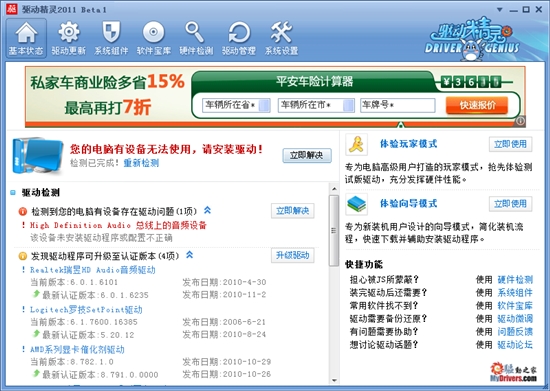Viewport: 550px width, 391px height.
Task: Open the 硬件检测 quick link
Action: (x=515, y=279)
